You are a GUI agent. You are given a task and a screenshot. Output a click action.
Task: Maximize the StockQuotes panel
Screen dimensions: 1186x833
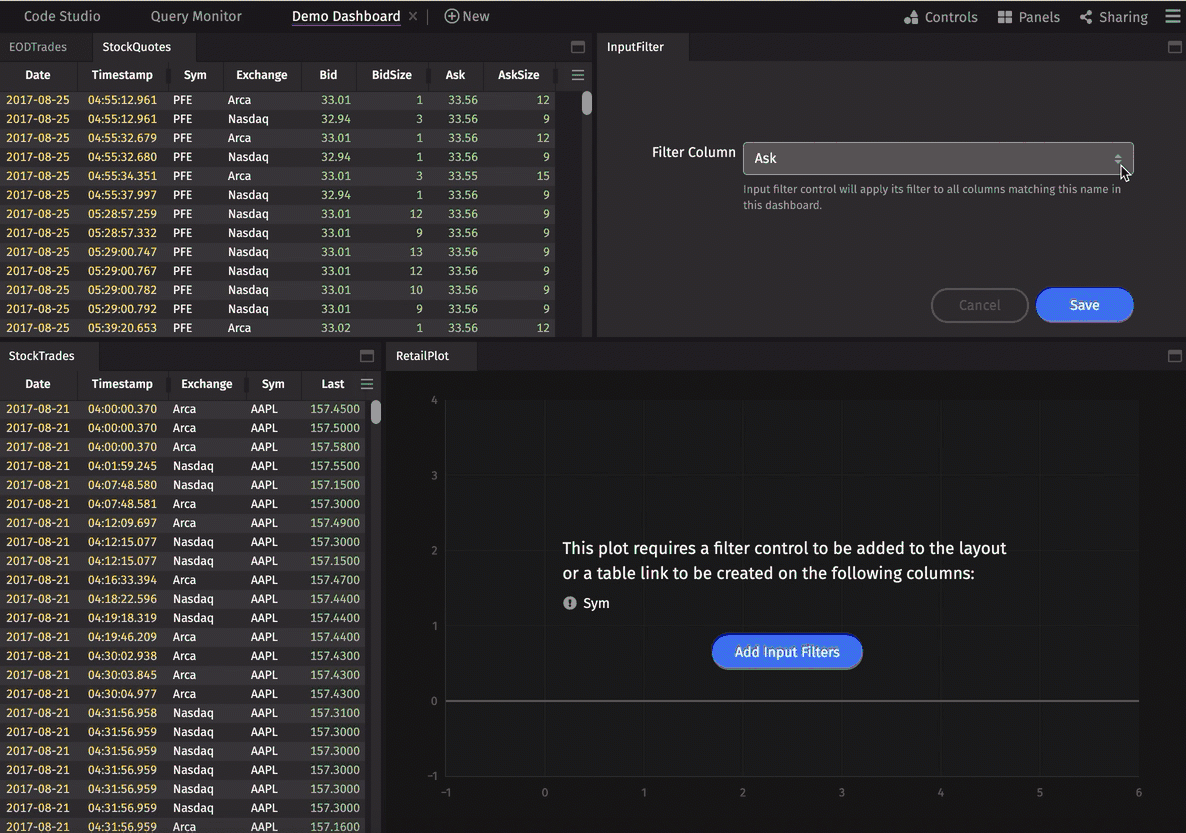point(577,47)
